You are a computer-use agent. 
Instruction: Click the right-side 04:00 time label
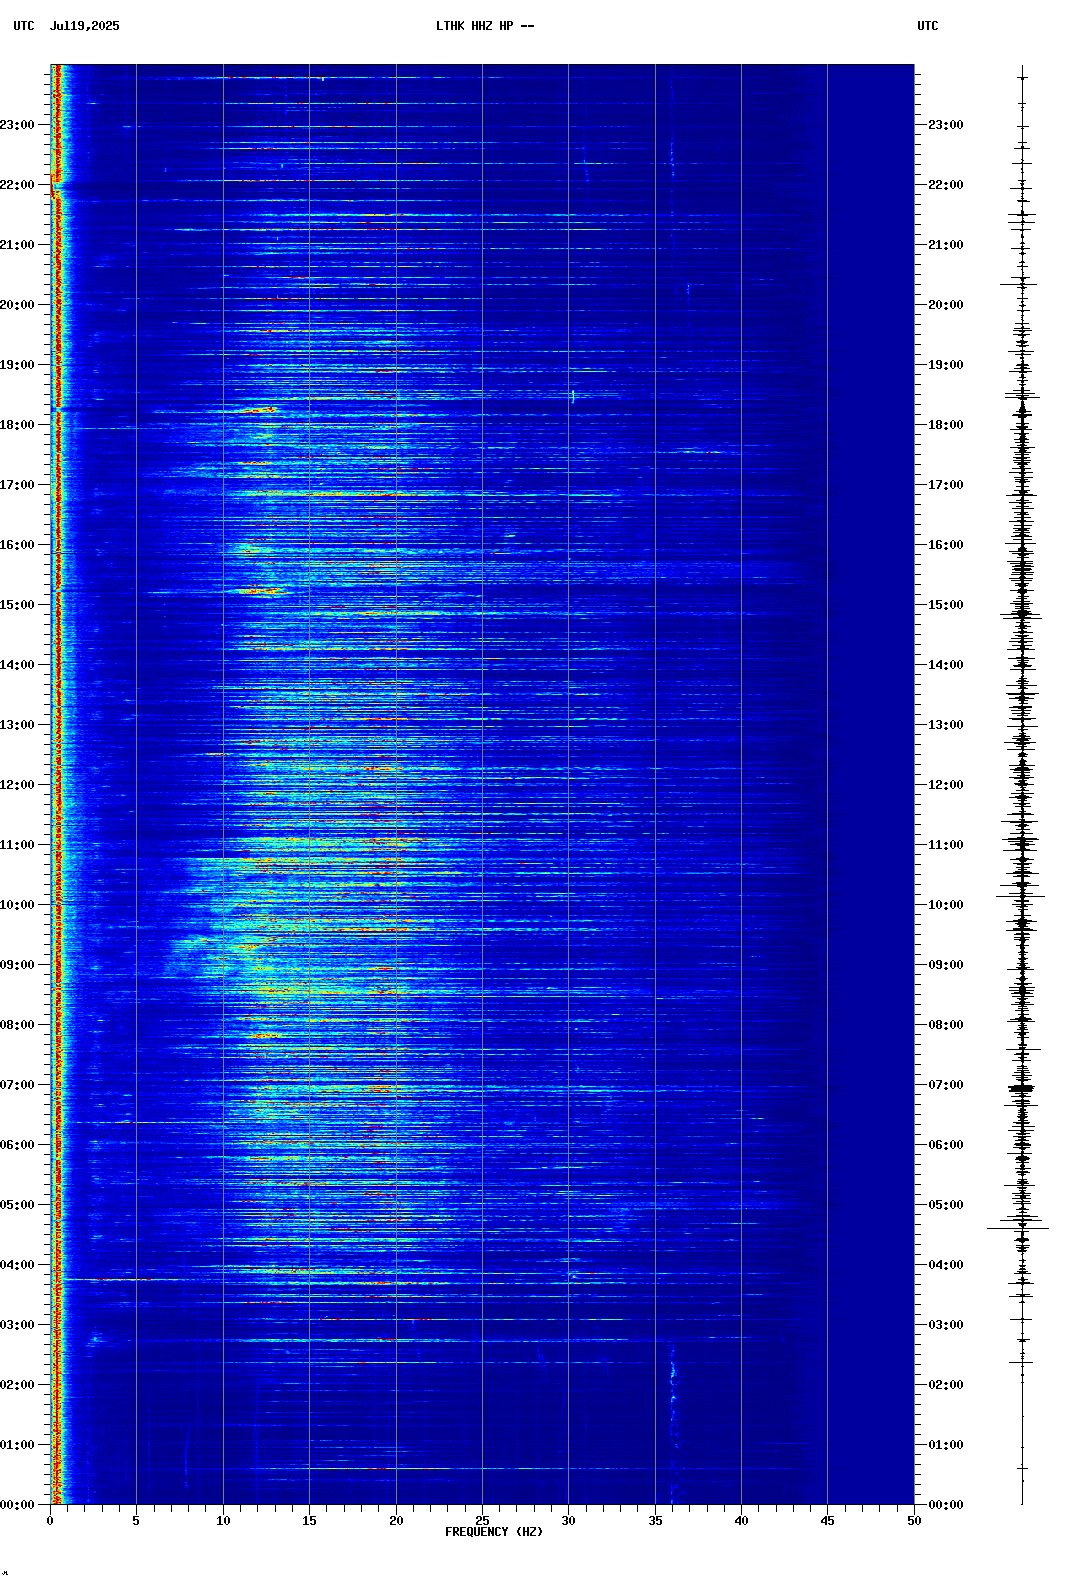tap(946, 1265)
